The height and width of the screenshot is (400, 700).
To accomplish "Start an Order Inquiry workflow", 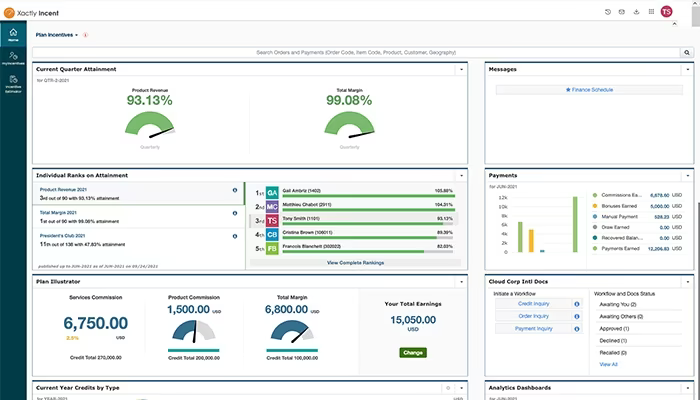I will point(533,316).
